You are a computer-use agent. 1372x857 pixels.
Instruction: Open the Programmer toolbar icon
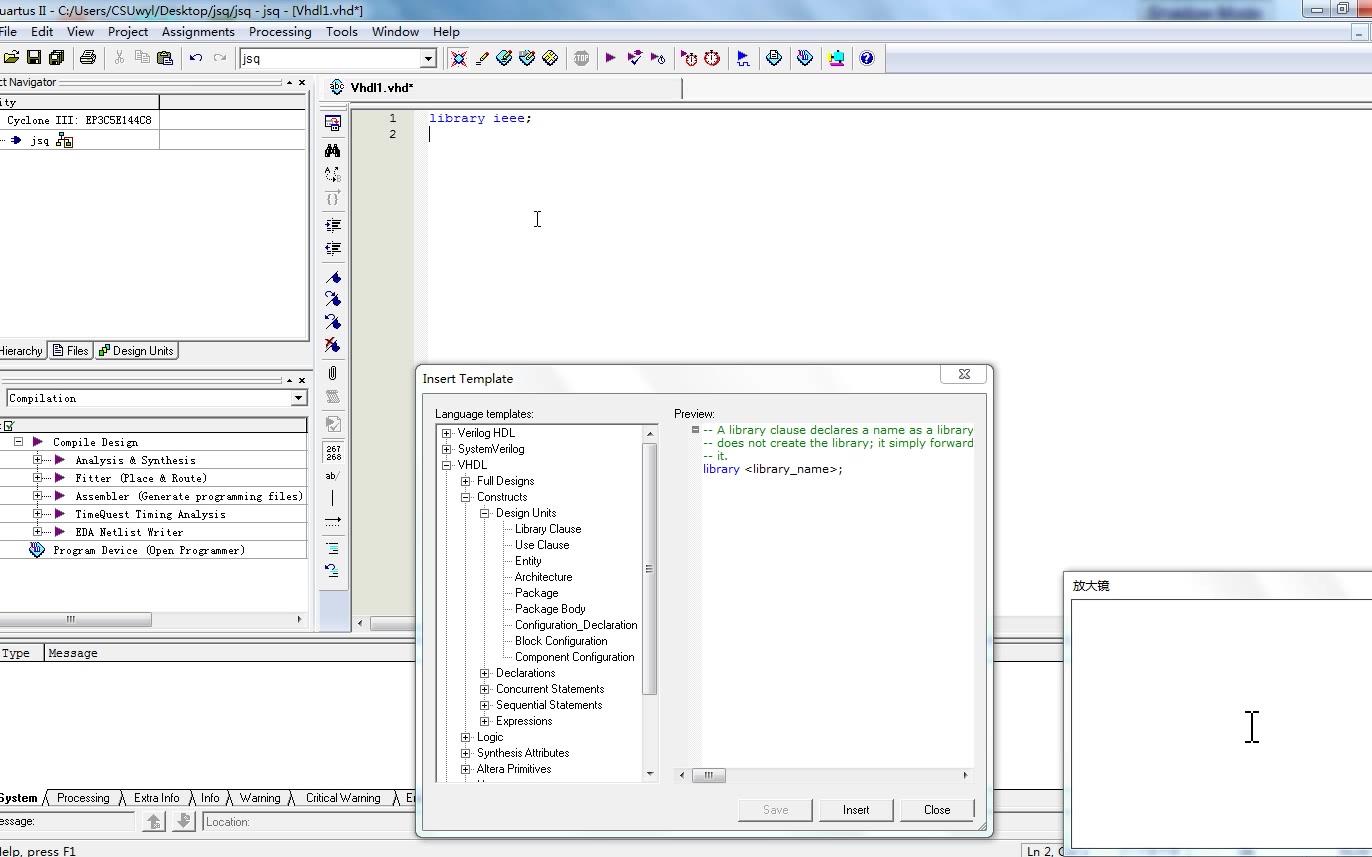tap(805, 58)
